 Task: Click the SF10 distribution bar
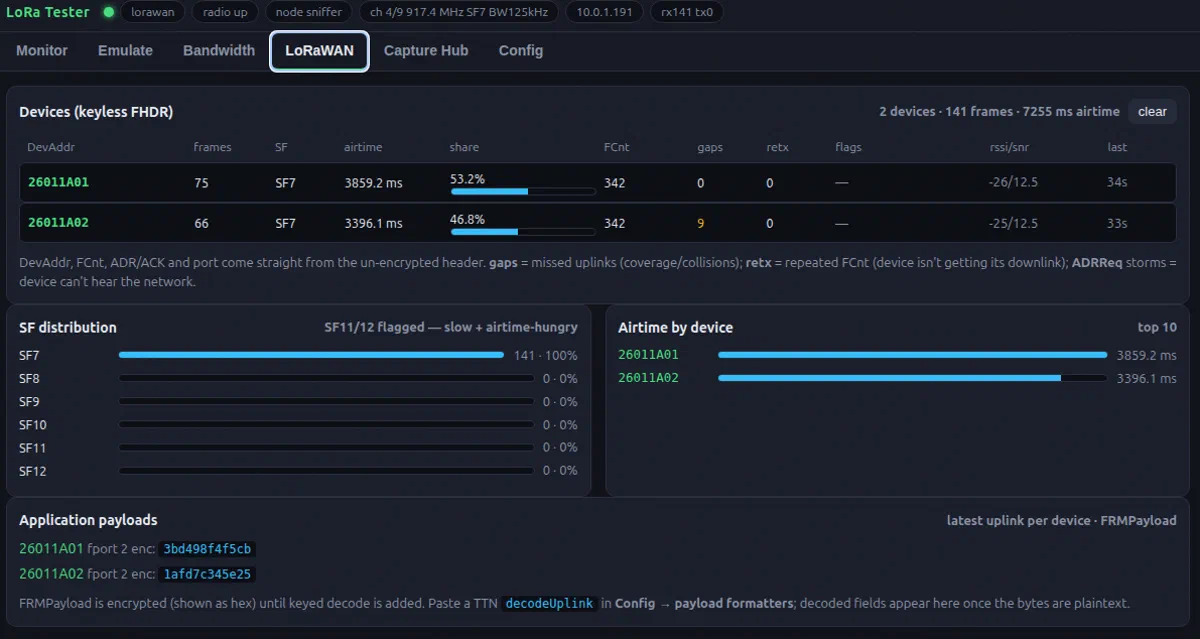point(326,424)
